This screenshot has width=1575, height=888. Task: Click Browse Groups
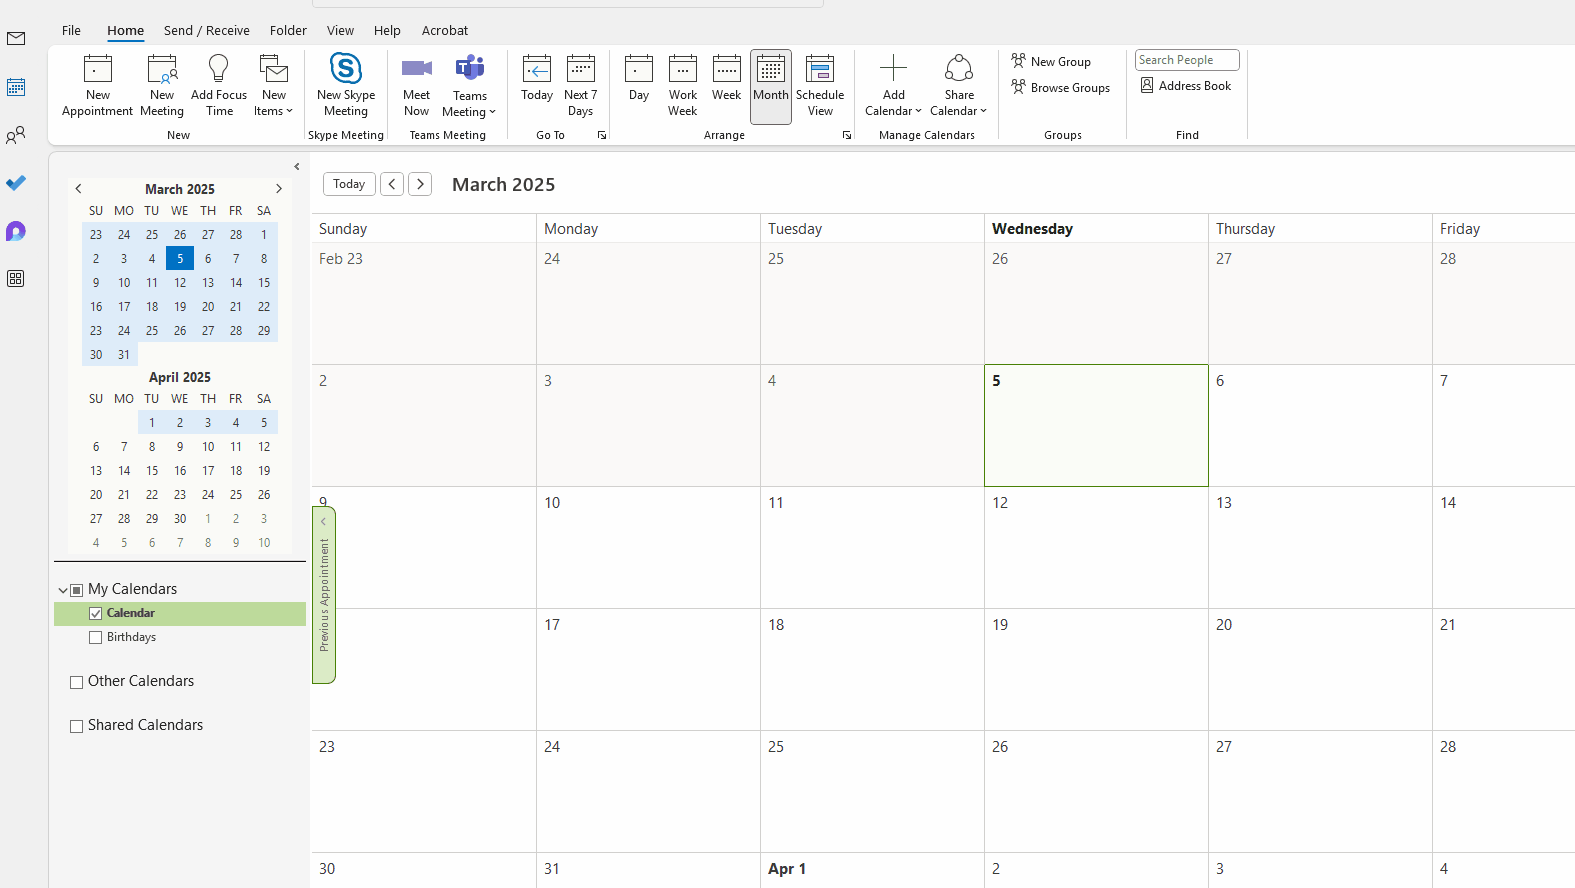coord(1061,88)
